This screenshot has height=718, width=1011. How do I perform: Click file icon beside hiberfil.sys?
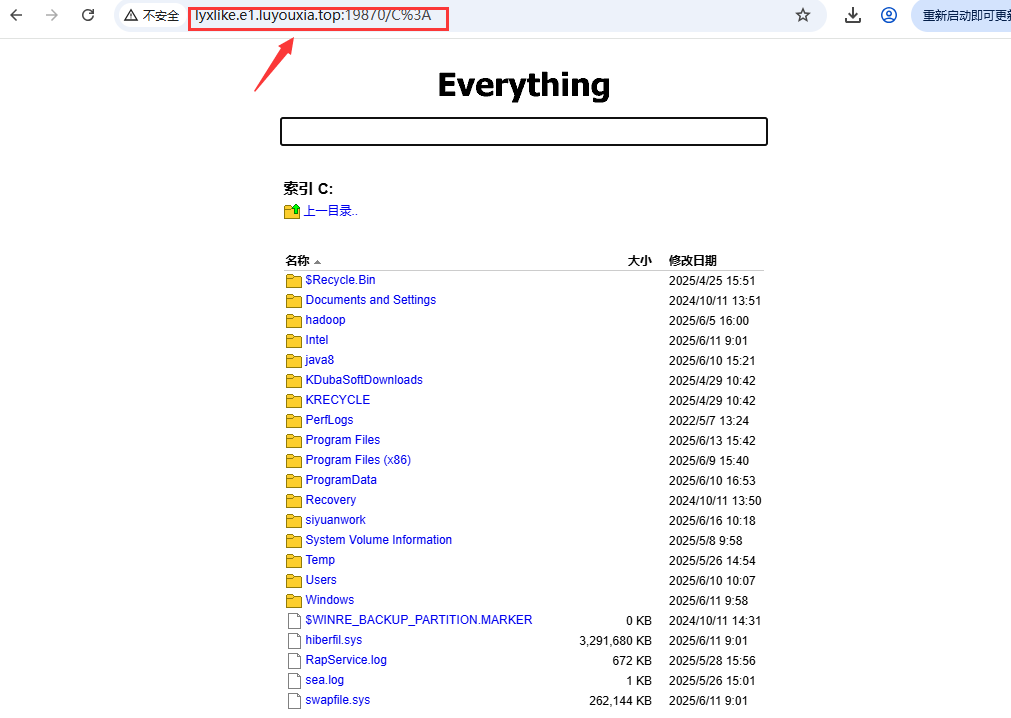[x=294, y=640]
